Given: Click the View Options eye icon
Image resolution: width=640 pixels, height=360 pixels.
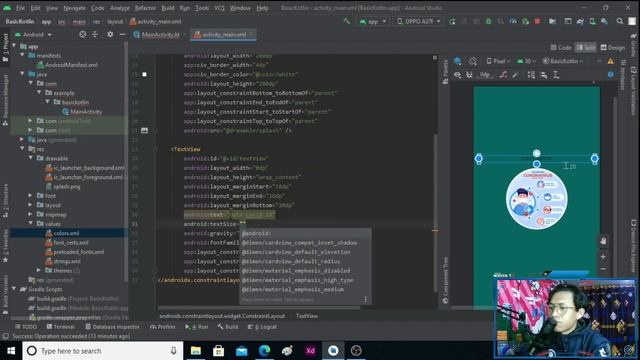Looking at the screenshot, I should (458, 75).
